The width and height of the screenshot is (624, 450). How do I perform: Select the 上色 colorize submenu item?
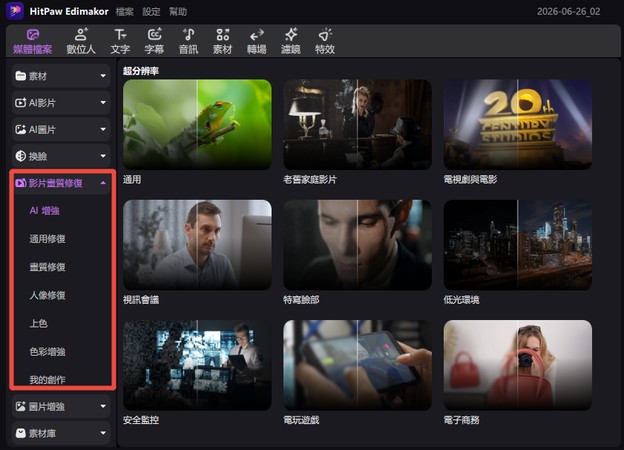click(x=38, y=323)
